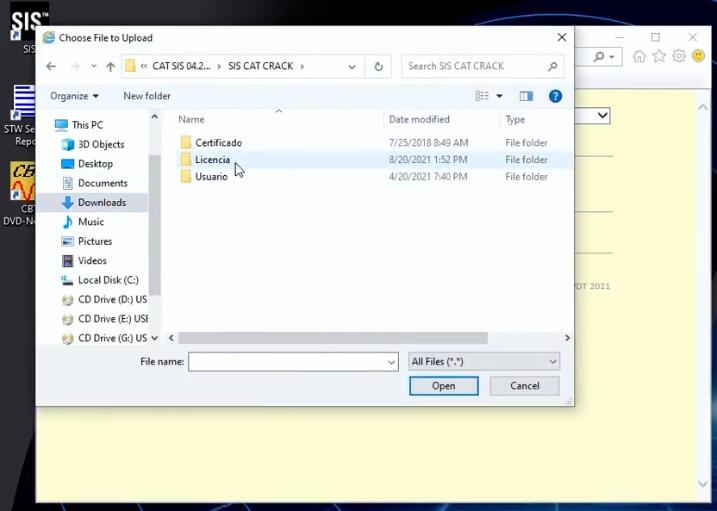Click the date 7/25/2018 8:49 AM
The width and height of the screenshot is (717, 511).
[x=428, y=143]
